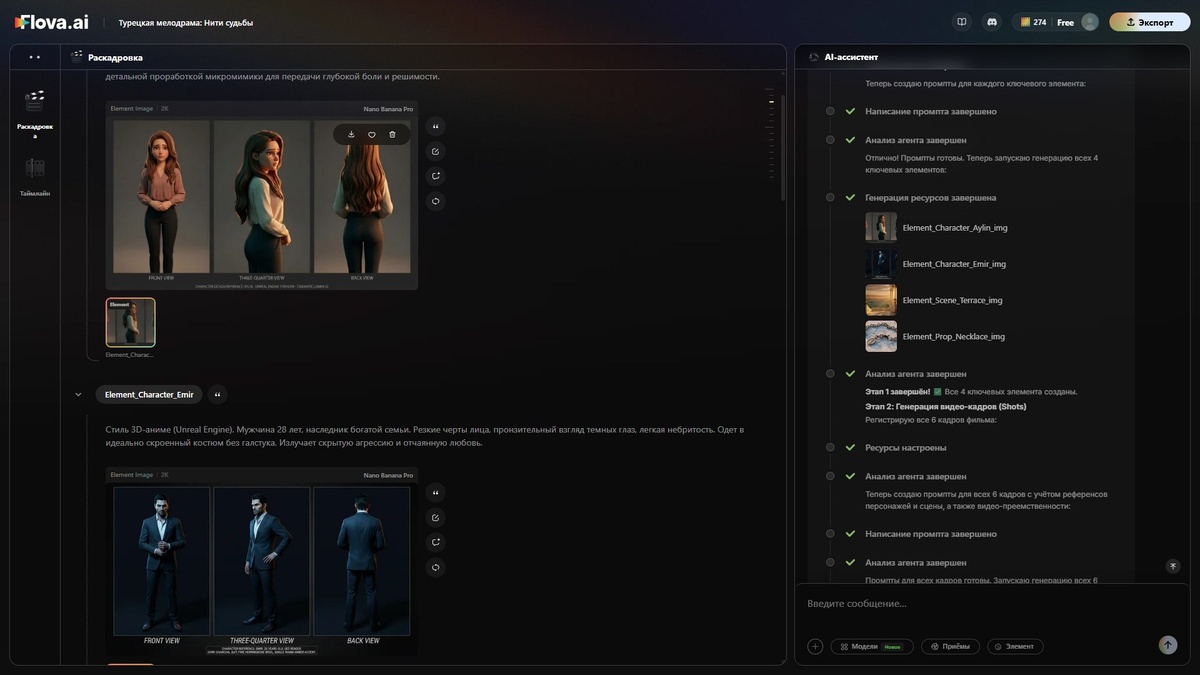Click quote icon next to Element_Character_Emir title
This screenshot has height=675, width=1200.
click(217, 394)
